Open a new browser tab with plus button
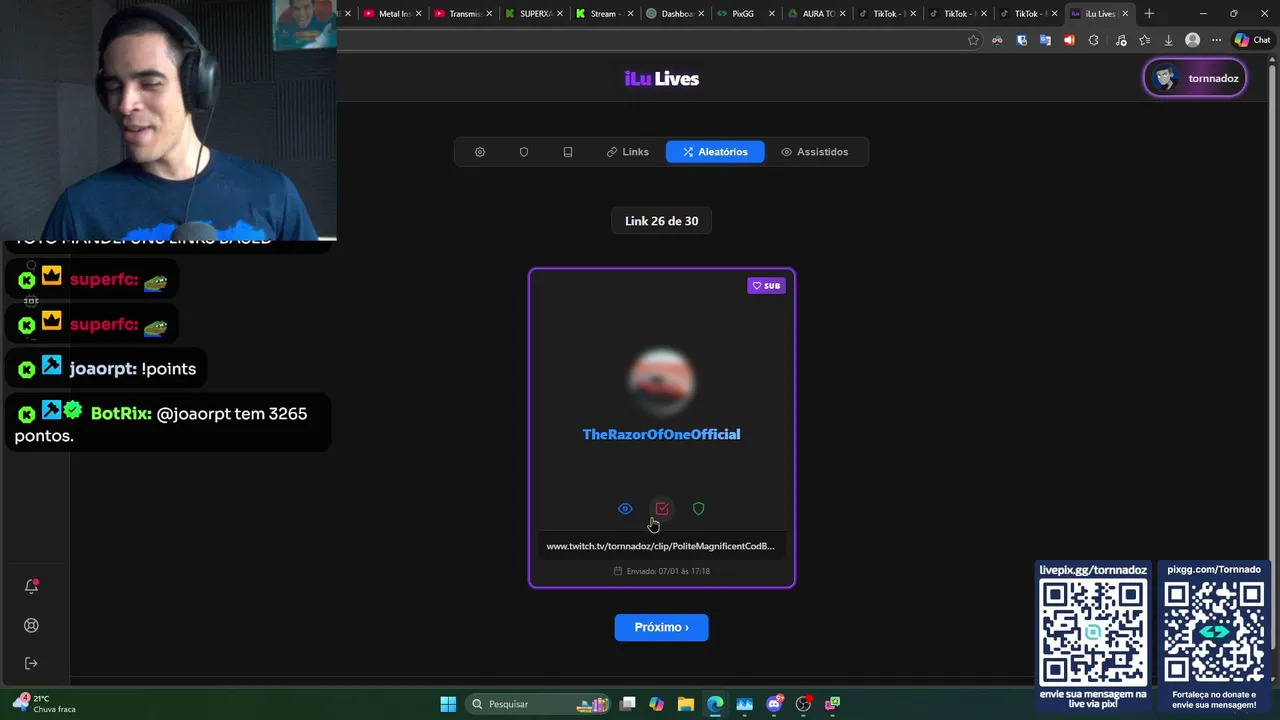This screenshot has height=720, width=1280. click(x=1149, y=14)
